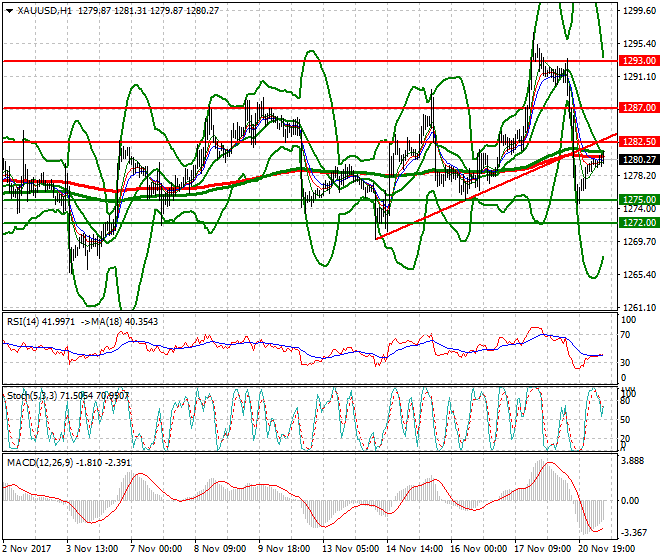Click the MA(18) 40.3543 label
The image size is (660, 560).
(x=119, y=322)
